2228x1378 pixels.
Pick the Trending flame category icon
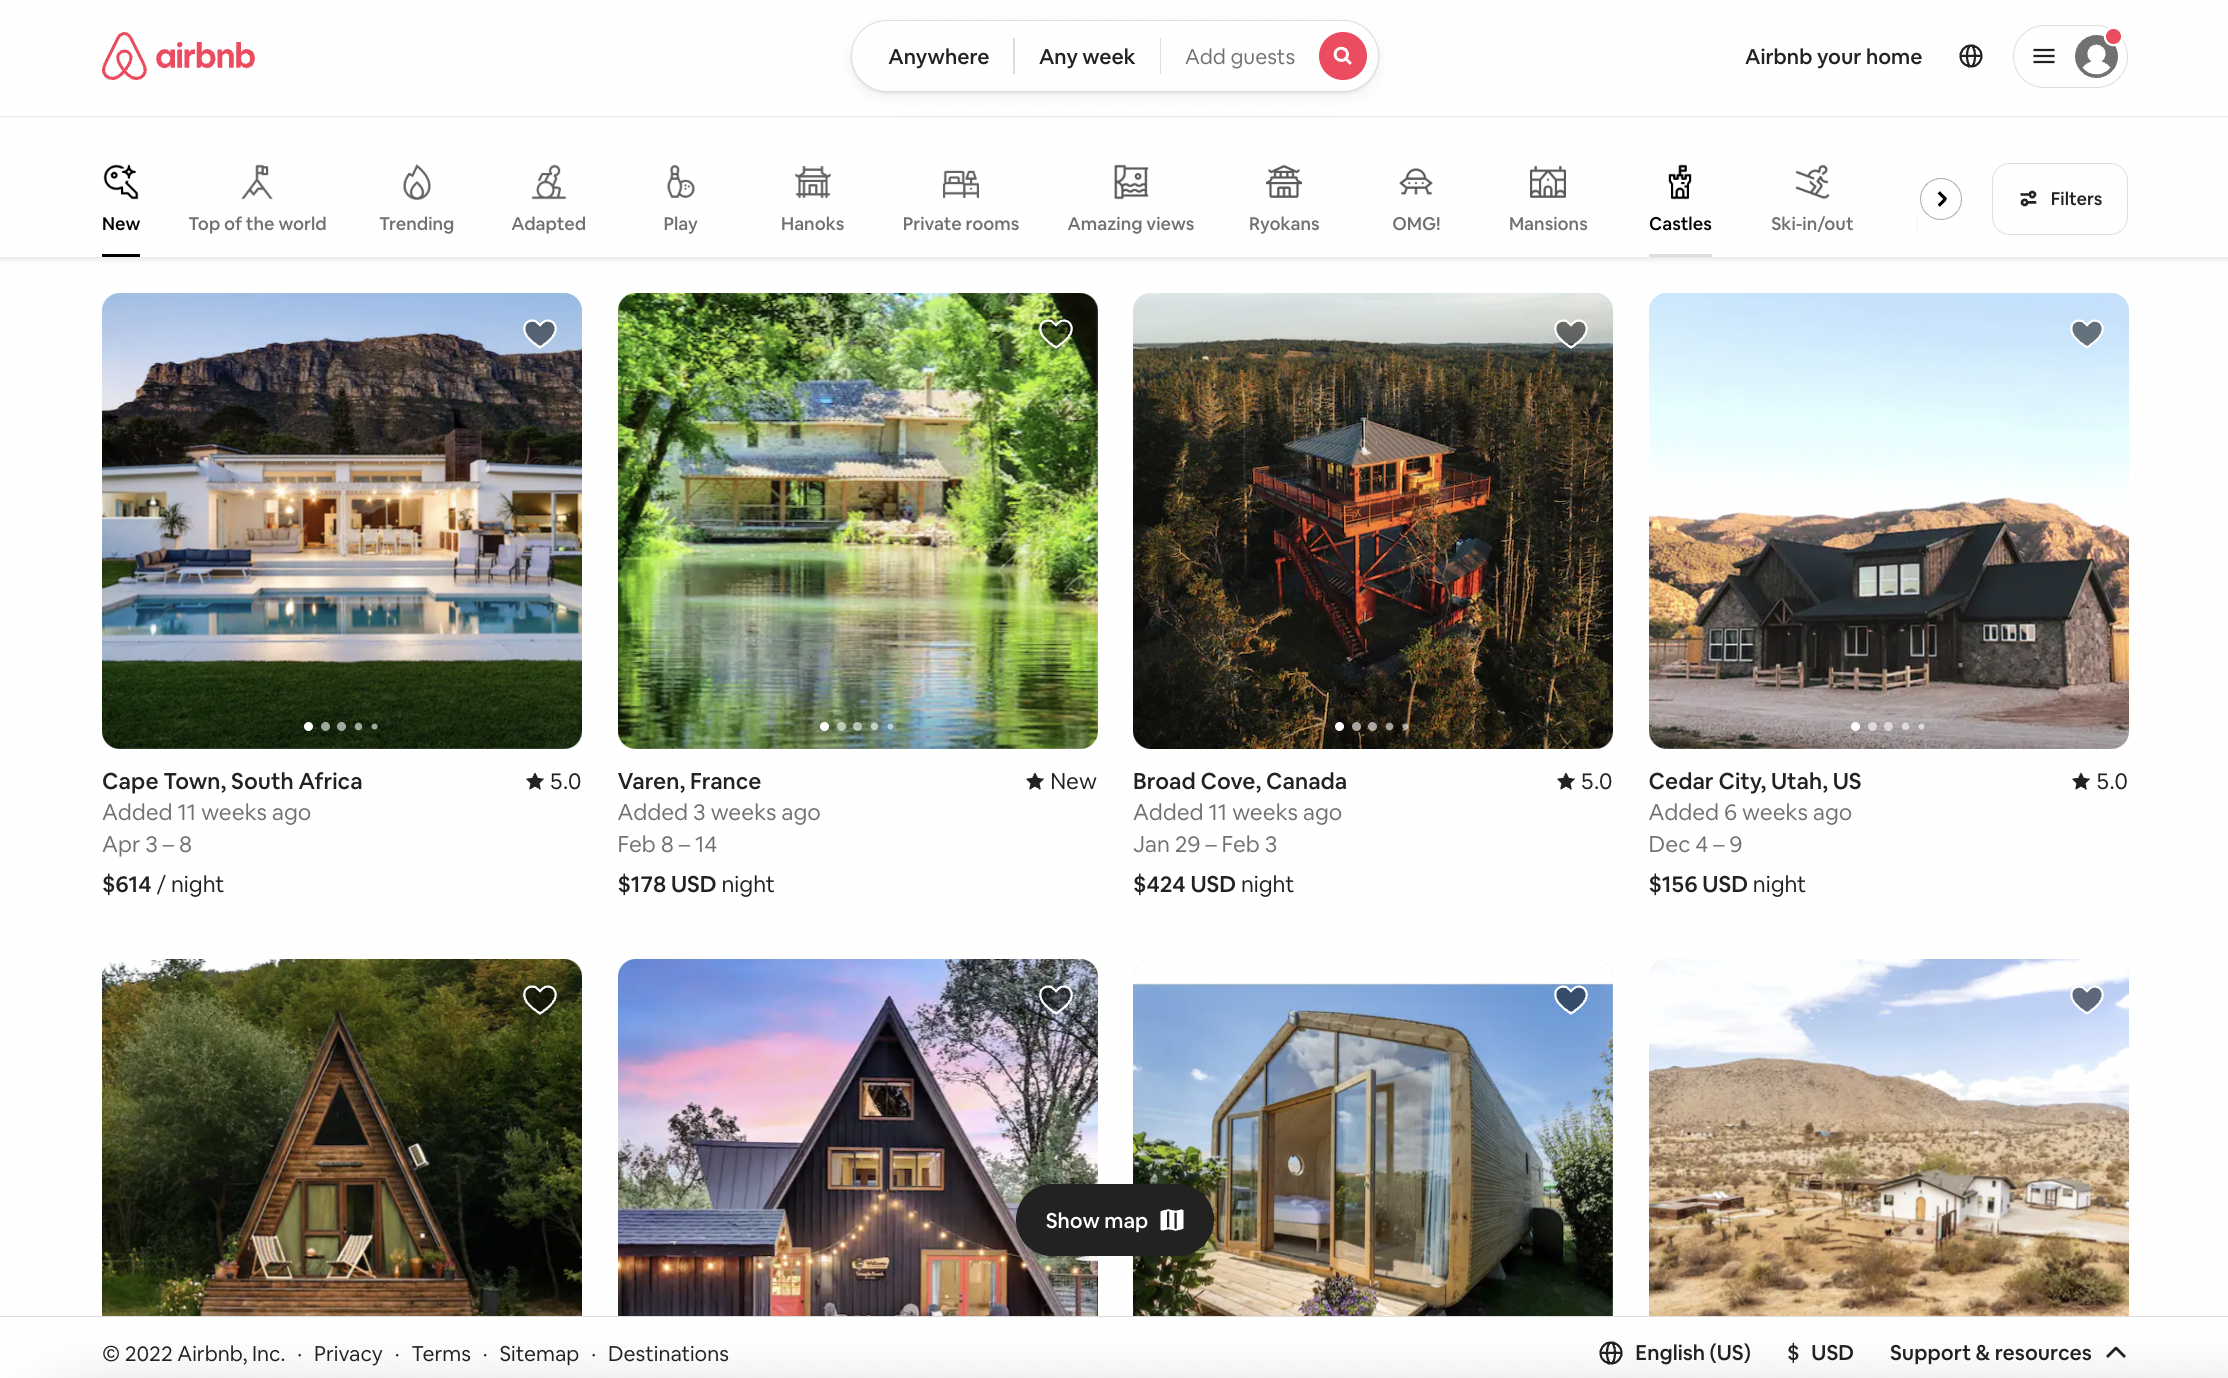pos(416,183)
